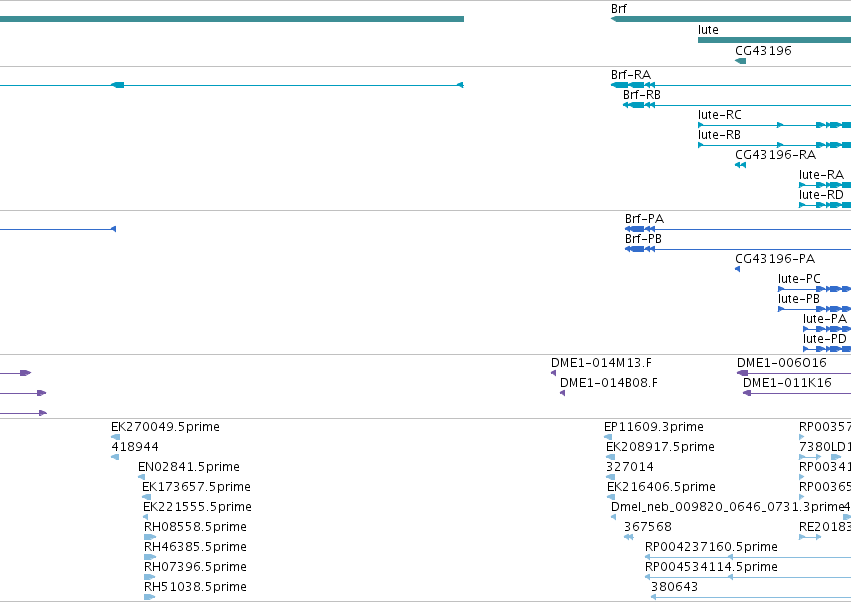Select the RH08558.5prime EST glyph
The width and height of the screenshot is (851, 602).
click(x=150, y=537)
